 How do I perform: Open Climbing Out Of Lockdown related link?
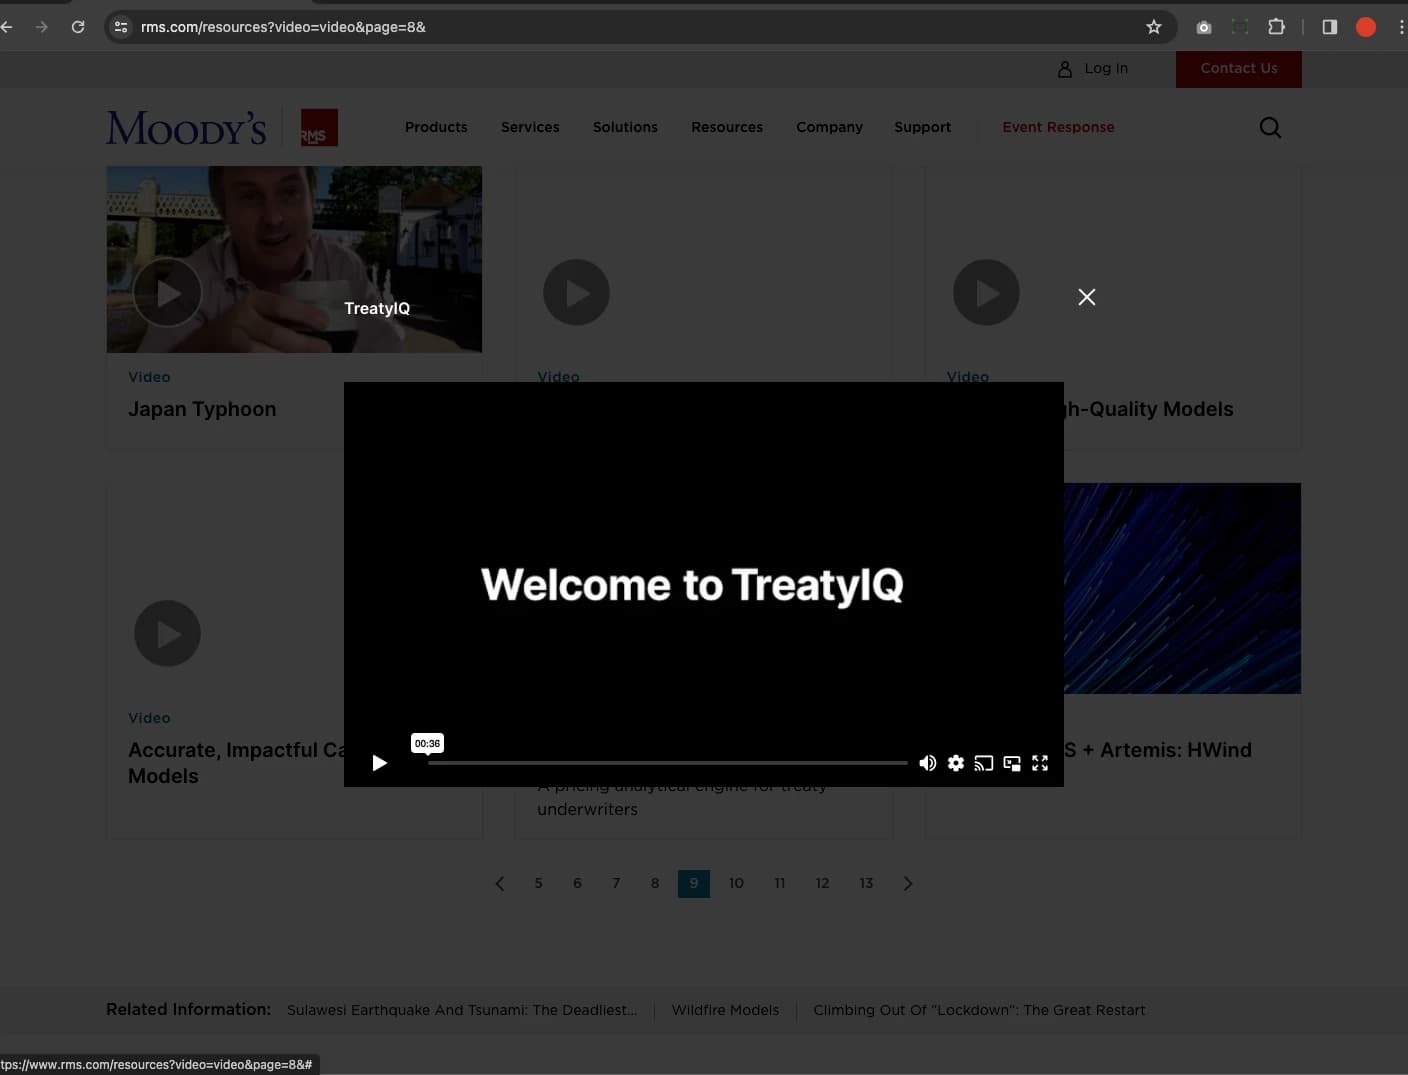[x=979, y=1010]
